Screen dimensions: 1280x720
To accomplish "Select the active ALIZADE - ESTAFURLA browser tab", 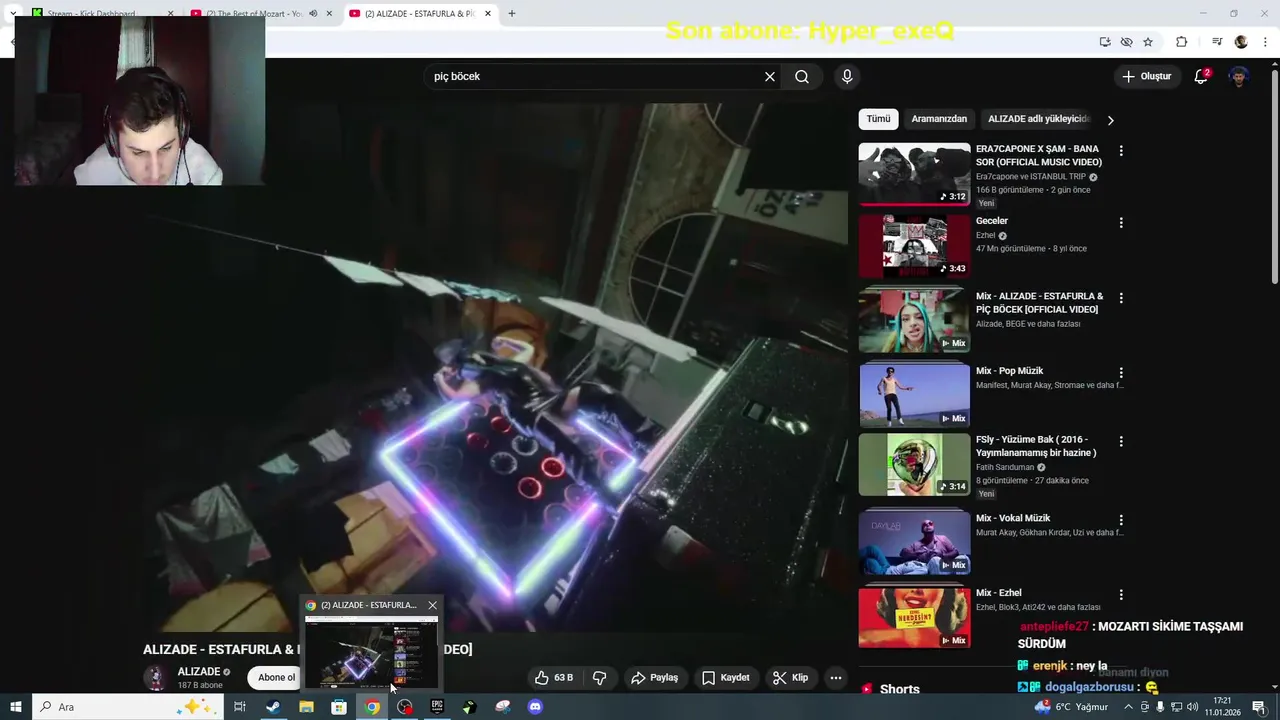I will pos(421,14).
